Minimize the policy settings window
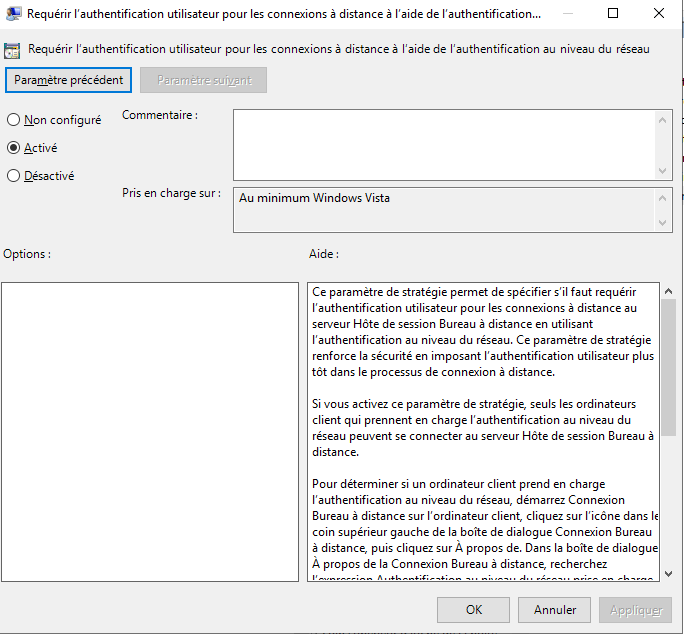 pyautogui.click(x=568, y=15)
